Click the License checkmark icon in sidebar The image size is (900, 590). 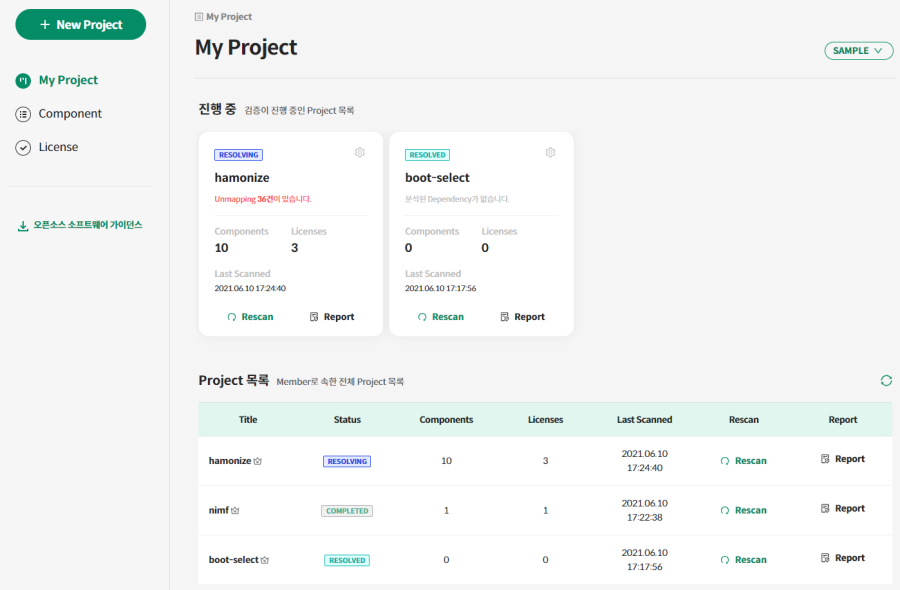pyautogui.click(x=23, y=148)
